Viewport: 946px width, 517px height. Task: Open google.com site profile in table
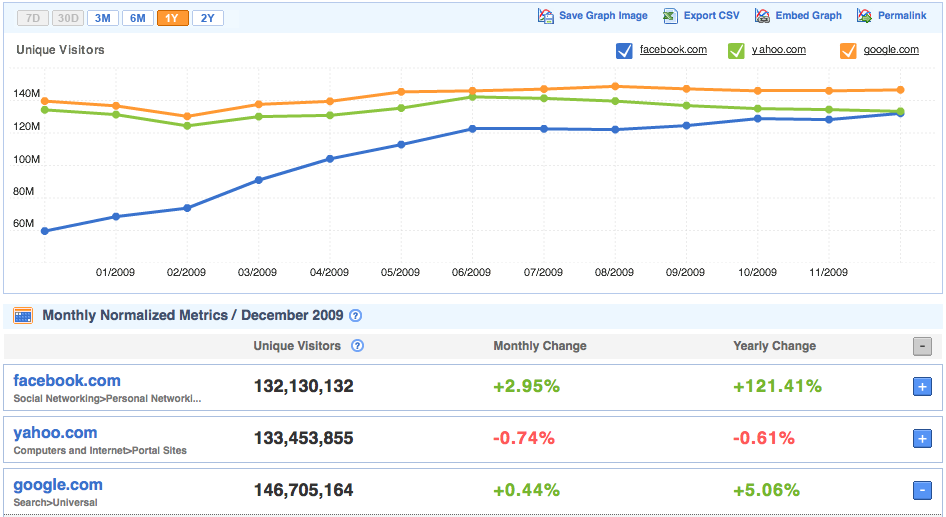(x=58, y=484)
